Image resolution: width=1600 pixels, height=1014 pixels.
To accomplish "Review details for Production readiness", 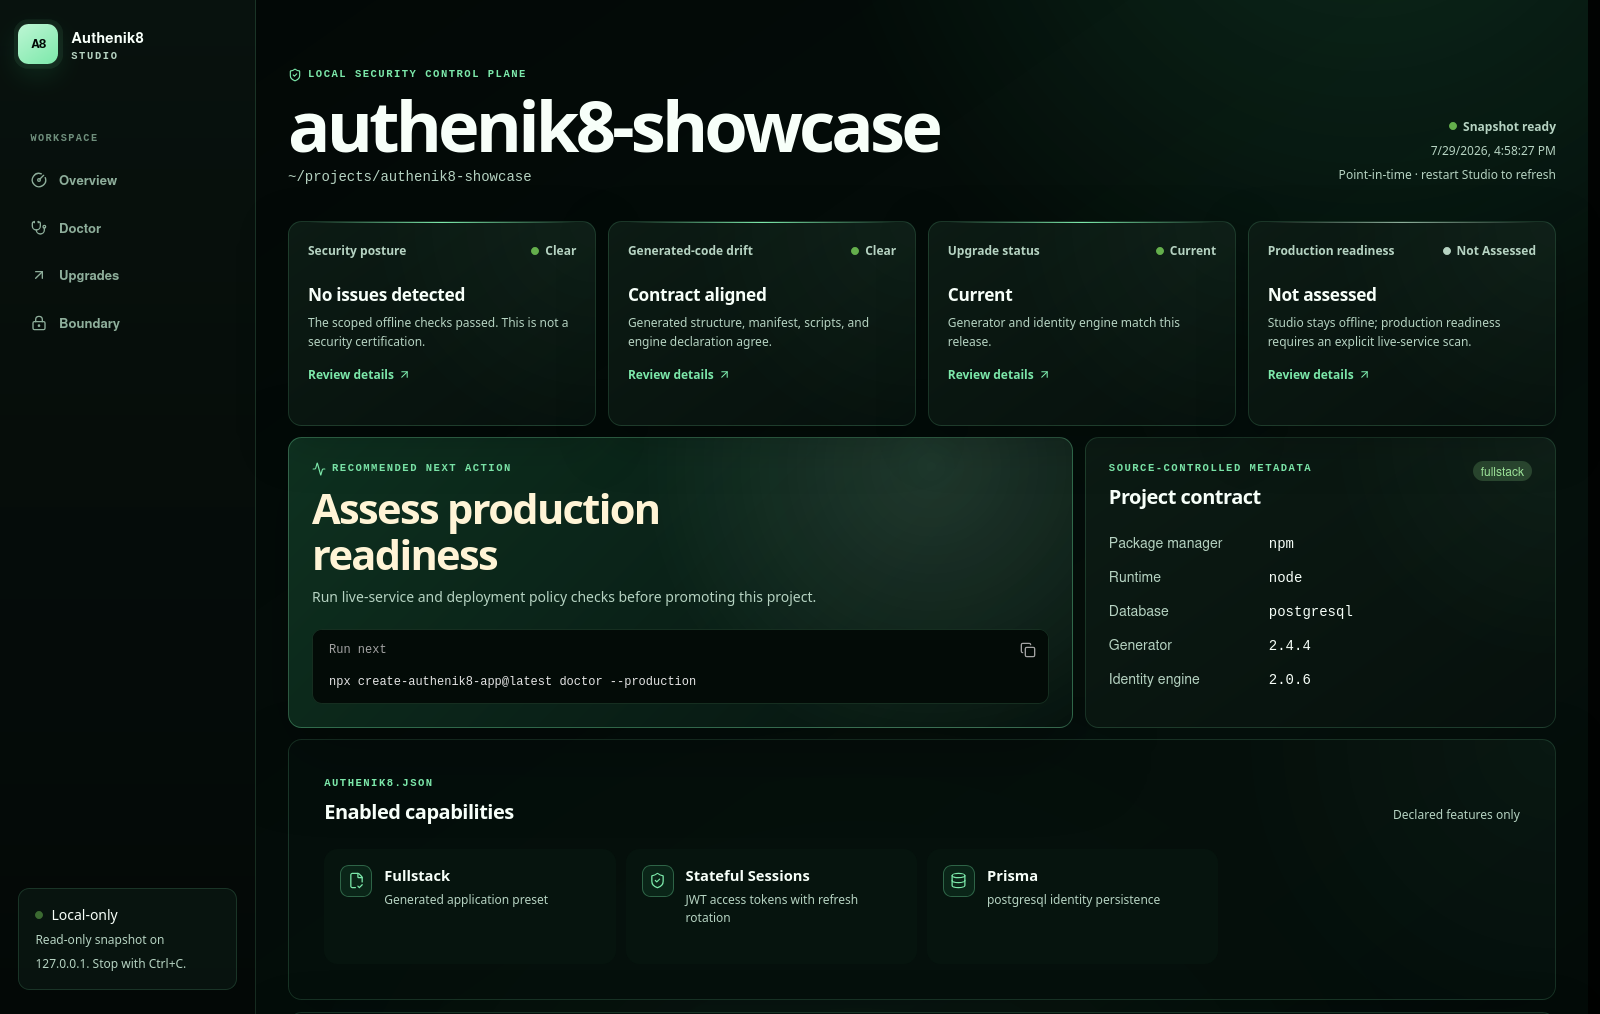I will (1319, 375).
